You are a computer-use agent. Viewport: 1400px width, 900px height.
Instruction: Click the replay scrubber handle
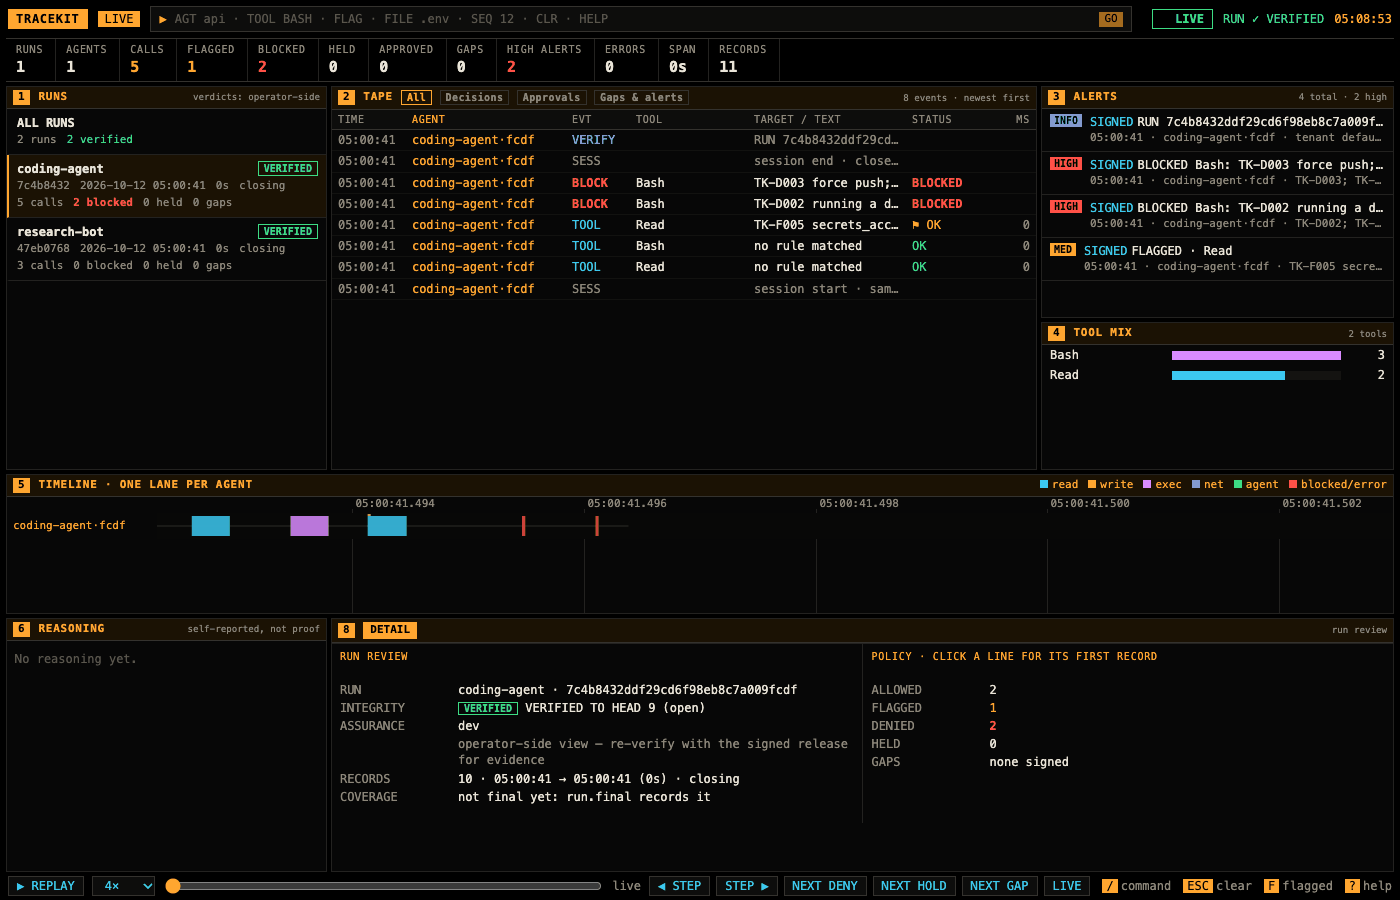click(173, 886)
